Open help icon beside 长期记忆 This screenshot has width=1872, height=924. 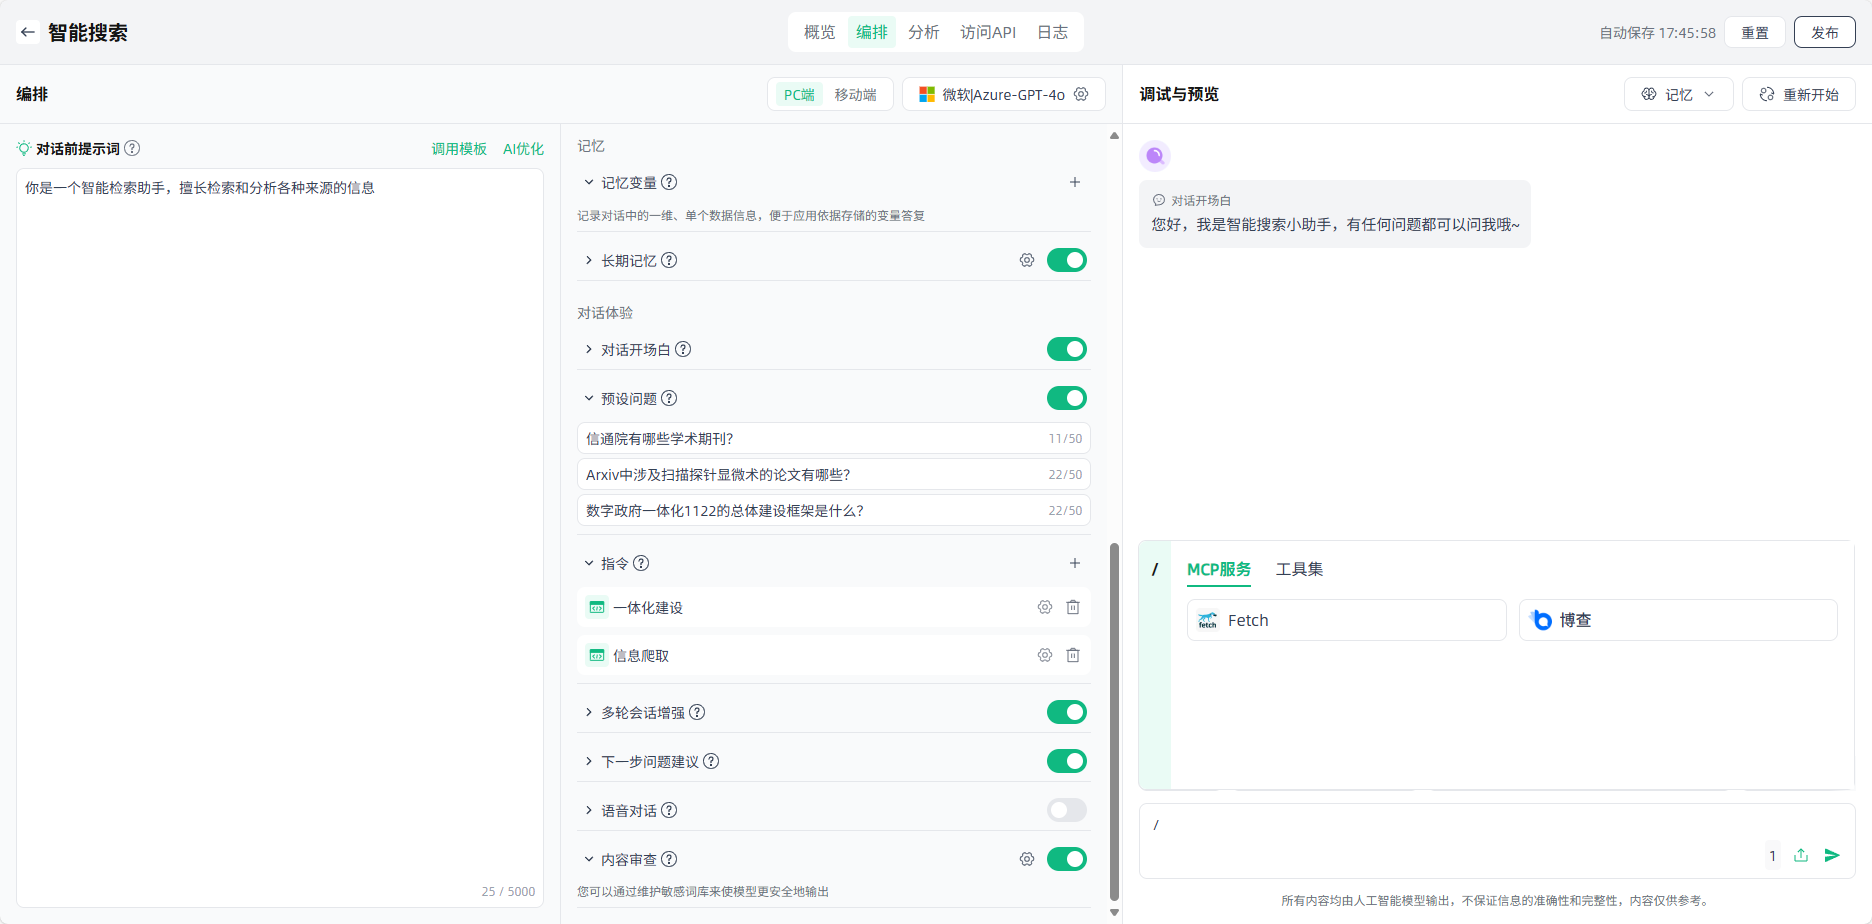(x=669, y=260)
